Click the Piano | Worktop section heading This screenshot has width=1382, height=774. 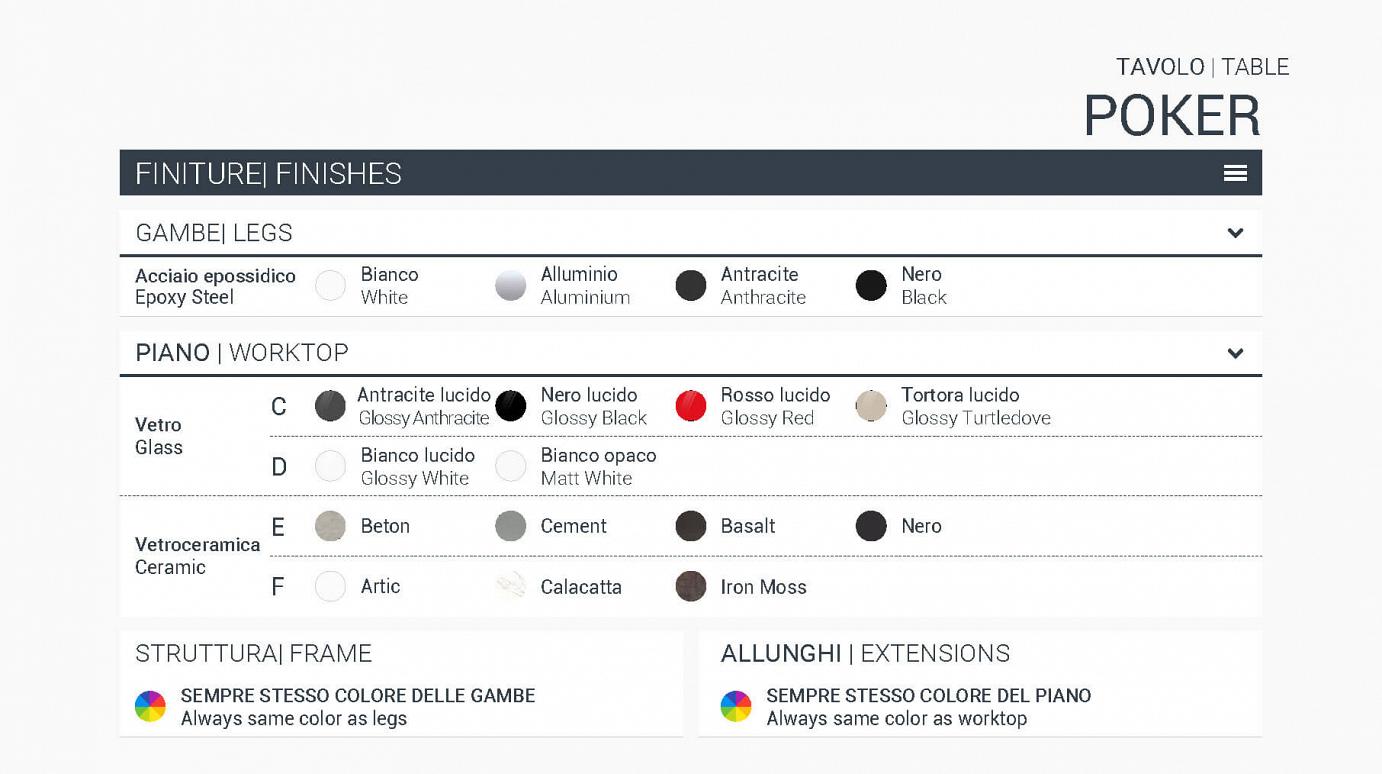click(x=242, y=353)
